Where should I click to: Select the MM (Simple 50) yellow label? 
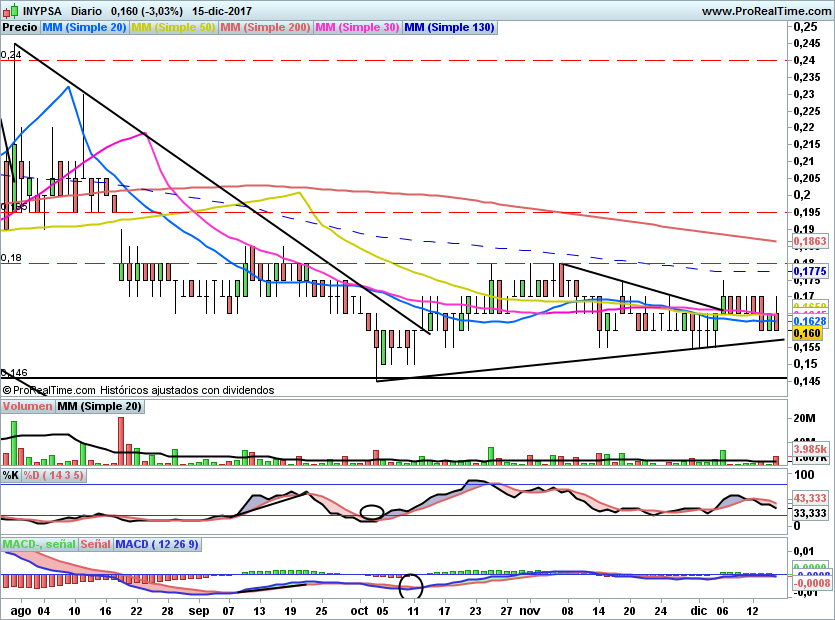click(x=173, y=27)
